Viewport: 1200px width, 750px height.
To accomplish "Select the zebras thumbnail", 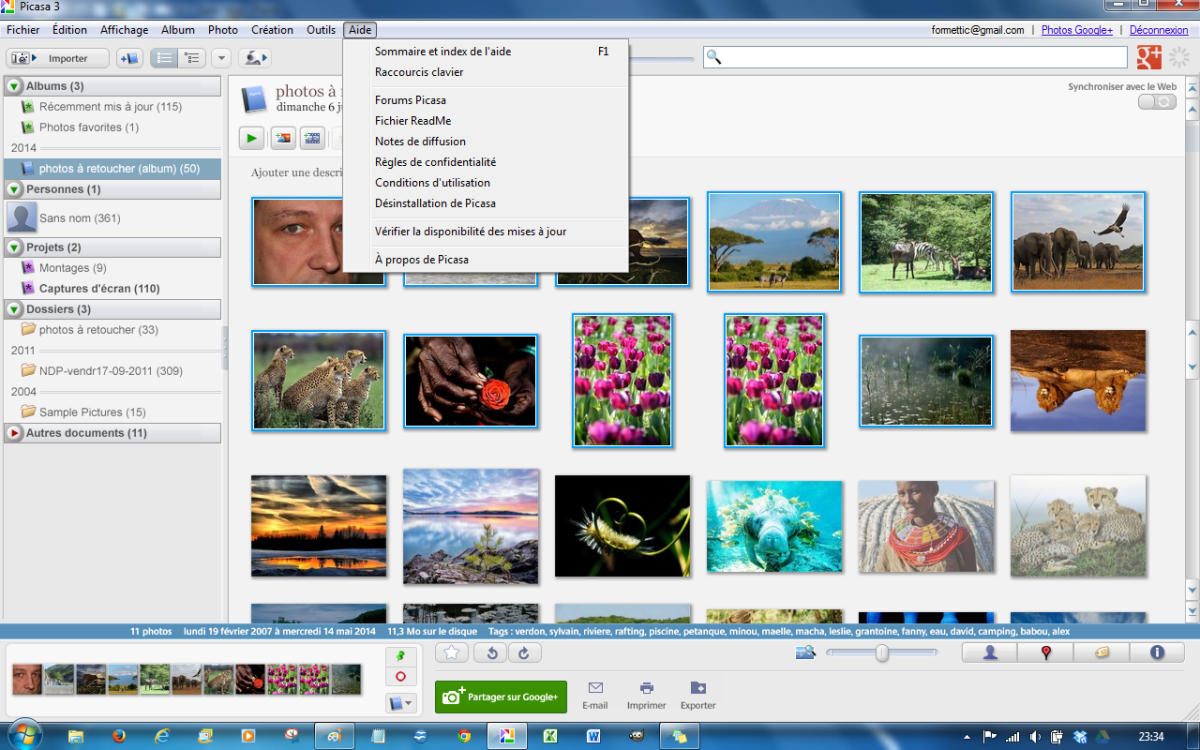I will tap(926, 241).
